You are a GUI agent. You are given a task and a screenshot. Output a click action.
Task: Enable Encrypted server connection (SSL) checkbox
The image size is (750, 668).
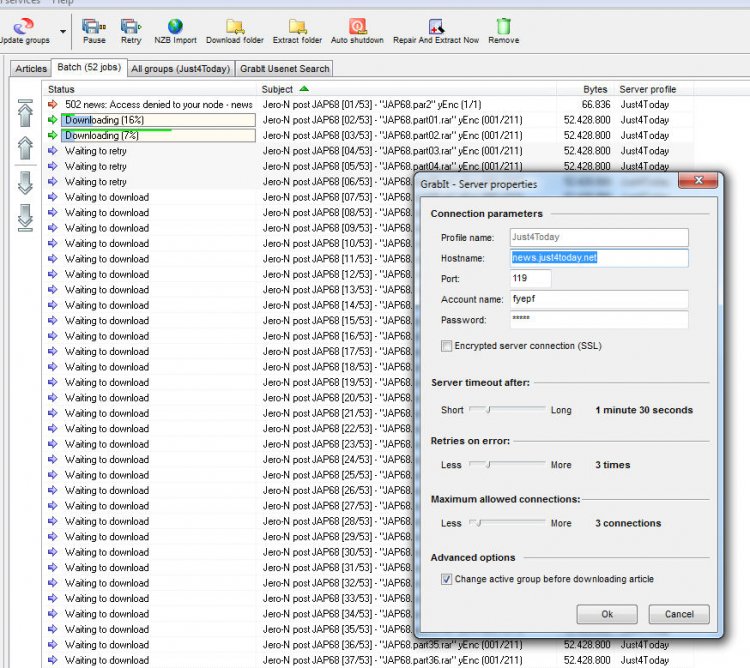tap(447, 346)
